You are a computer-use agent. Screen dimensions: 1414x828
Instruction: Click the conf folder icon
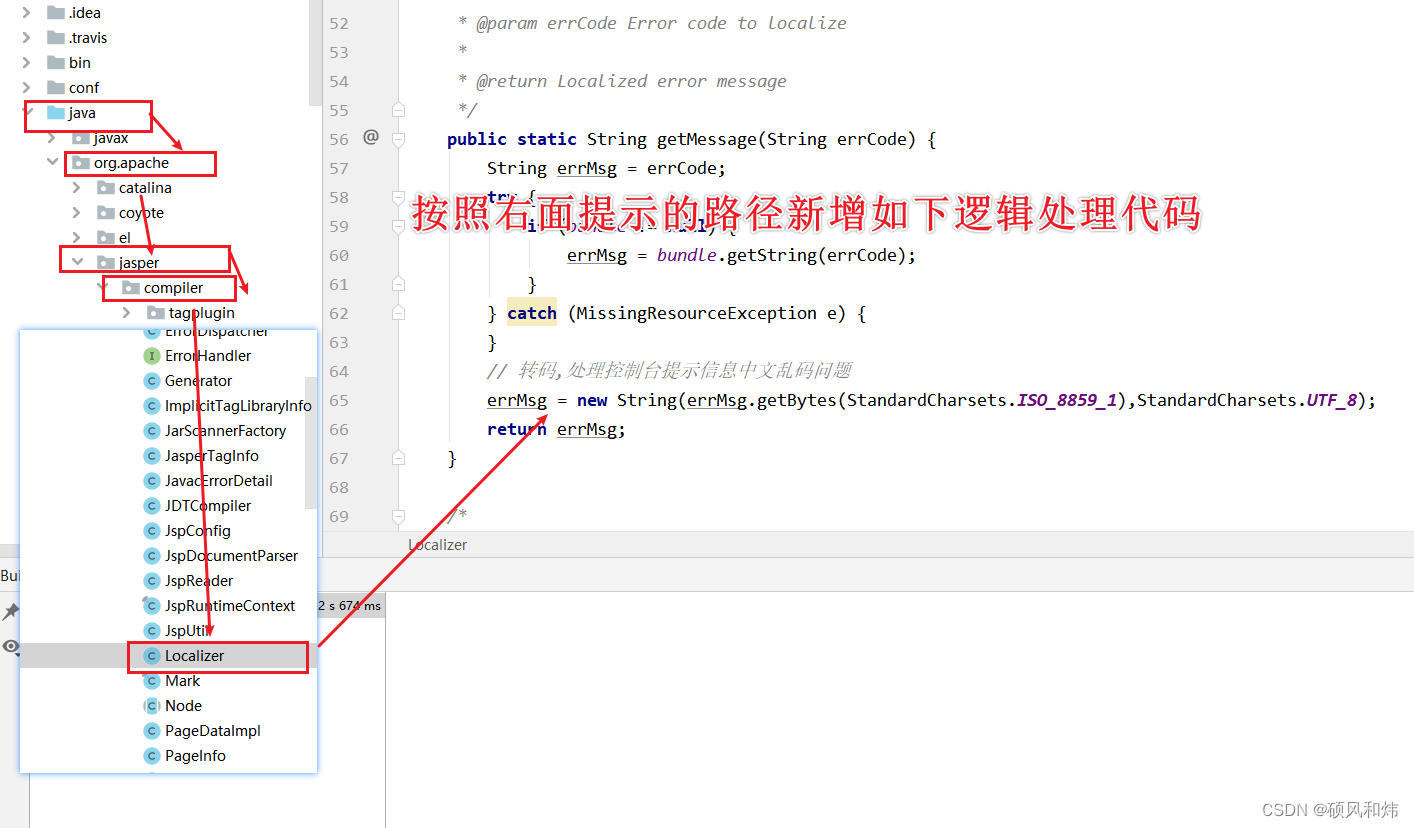click(56, 88)
